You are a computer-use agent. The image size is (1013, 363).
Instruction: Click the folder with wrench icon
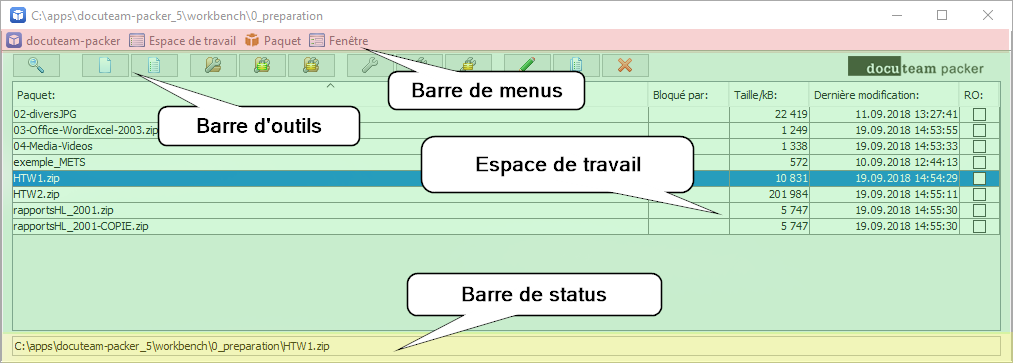click(213, 65)
